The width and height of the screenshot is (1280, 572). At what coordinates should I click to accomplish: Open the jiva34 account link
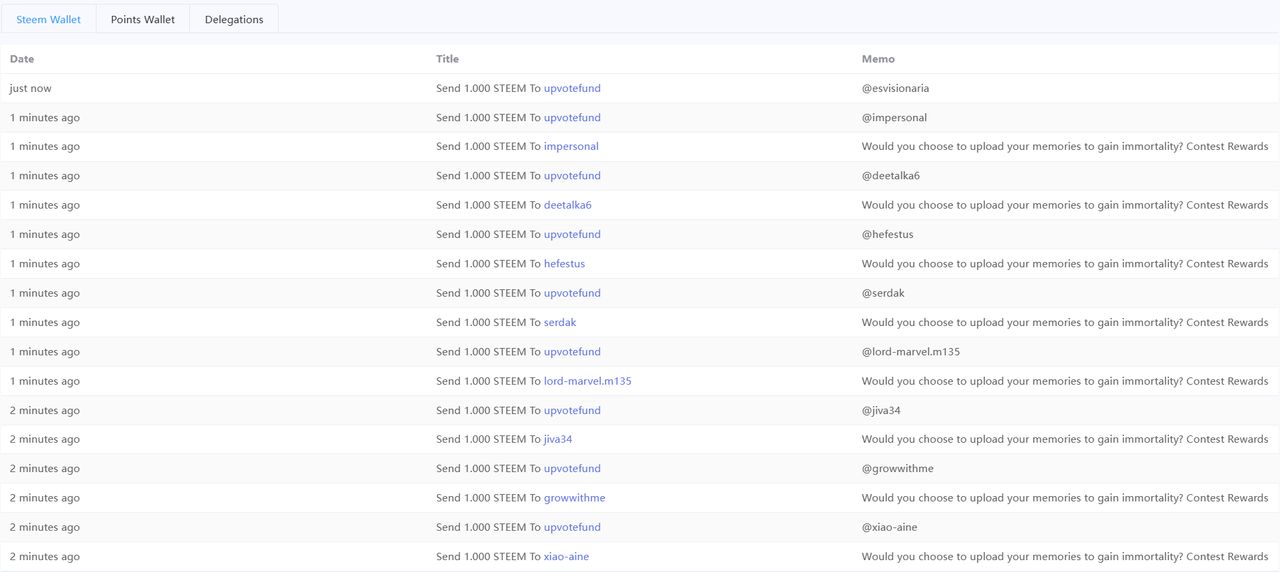558,439
